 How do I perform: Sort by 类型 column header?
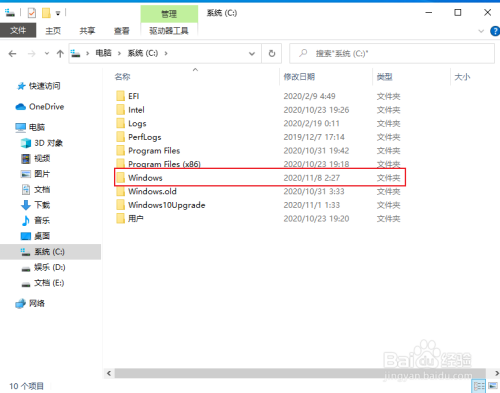[384, 77]
